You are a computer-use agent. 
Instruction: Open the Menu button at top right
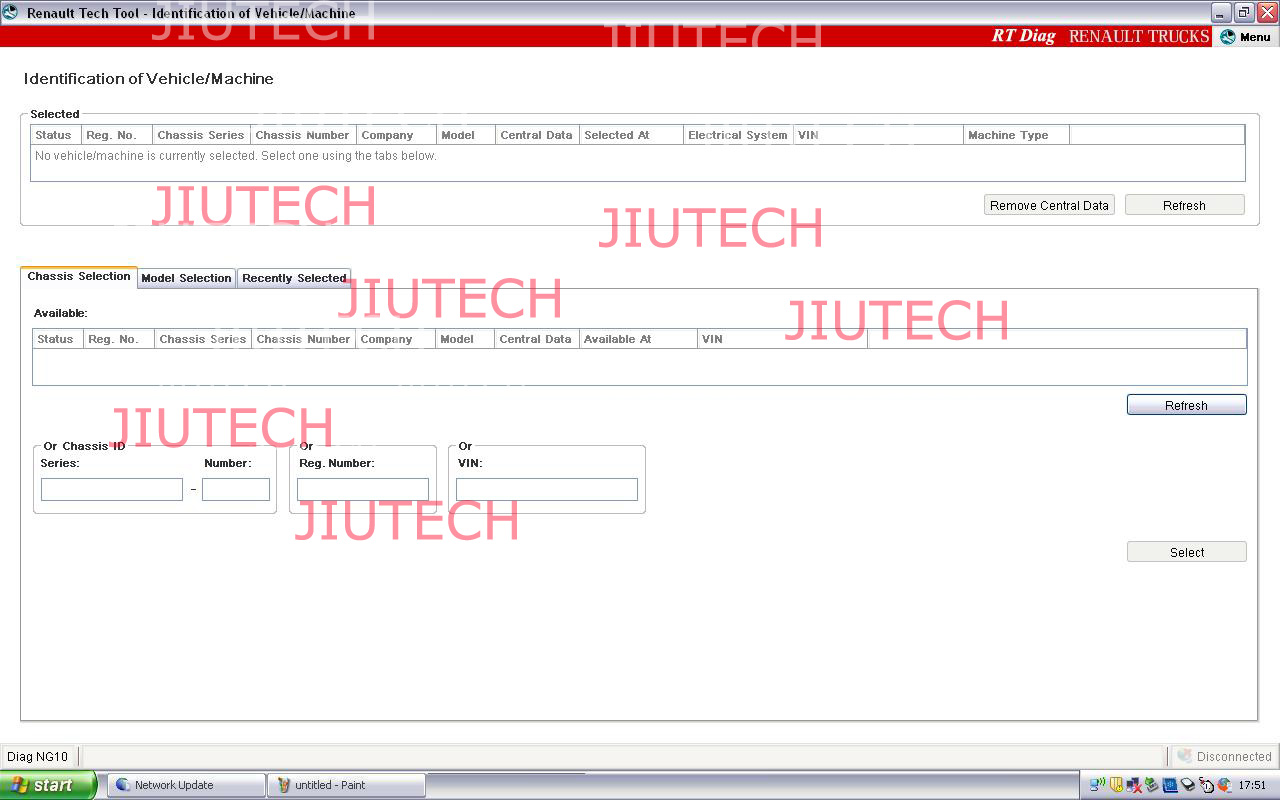[x=1245, y=37]
